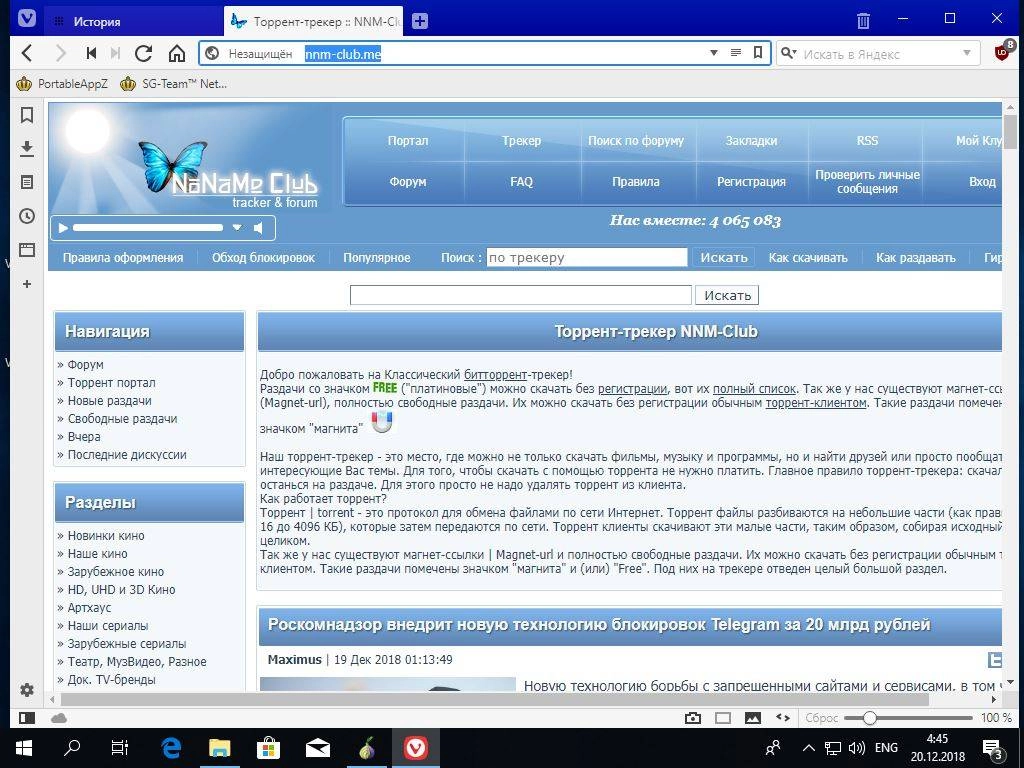The width and height of the screenshot is (1024, 768).
Task: Open the closed tabs trash can
Action: tap(863, 20)
